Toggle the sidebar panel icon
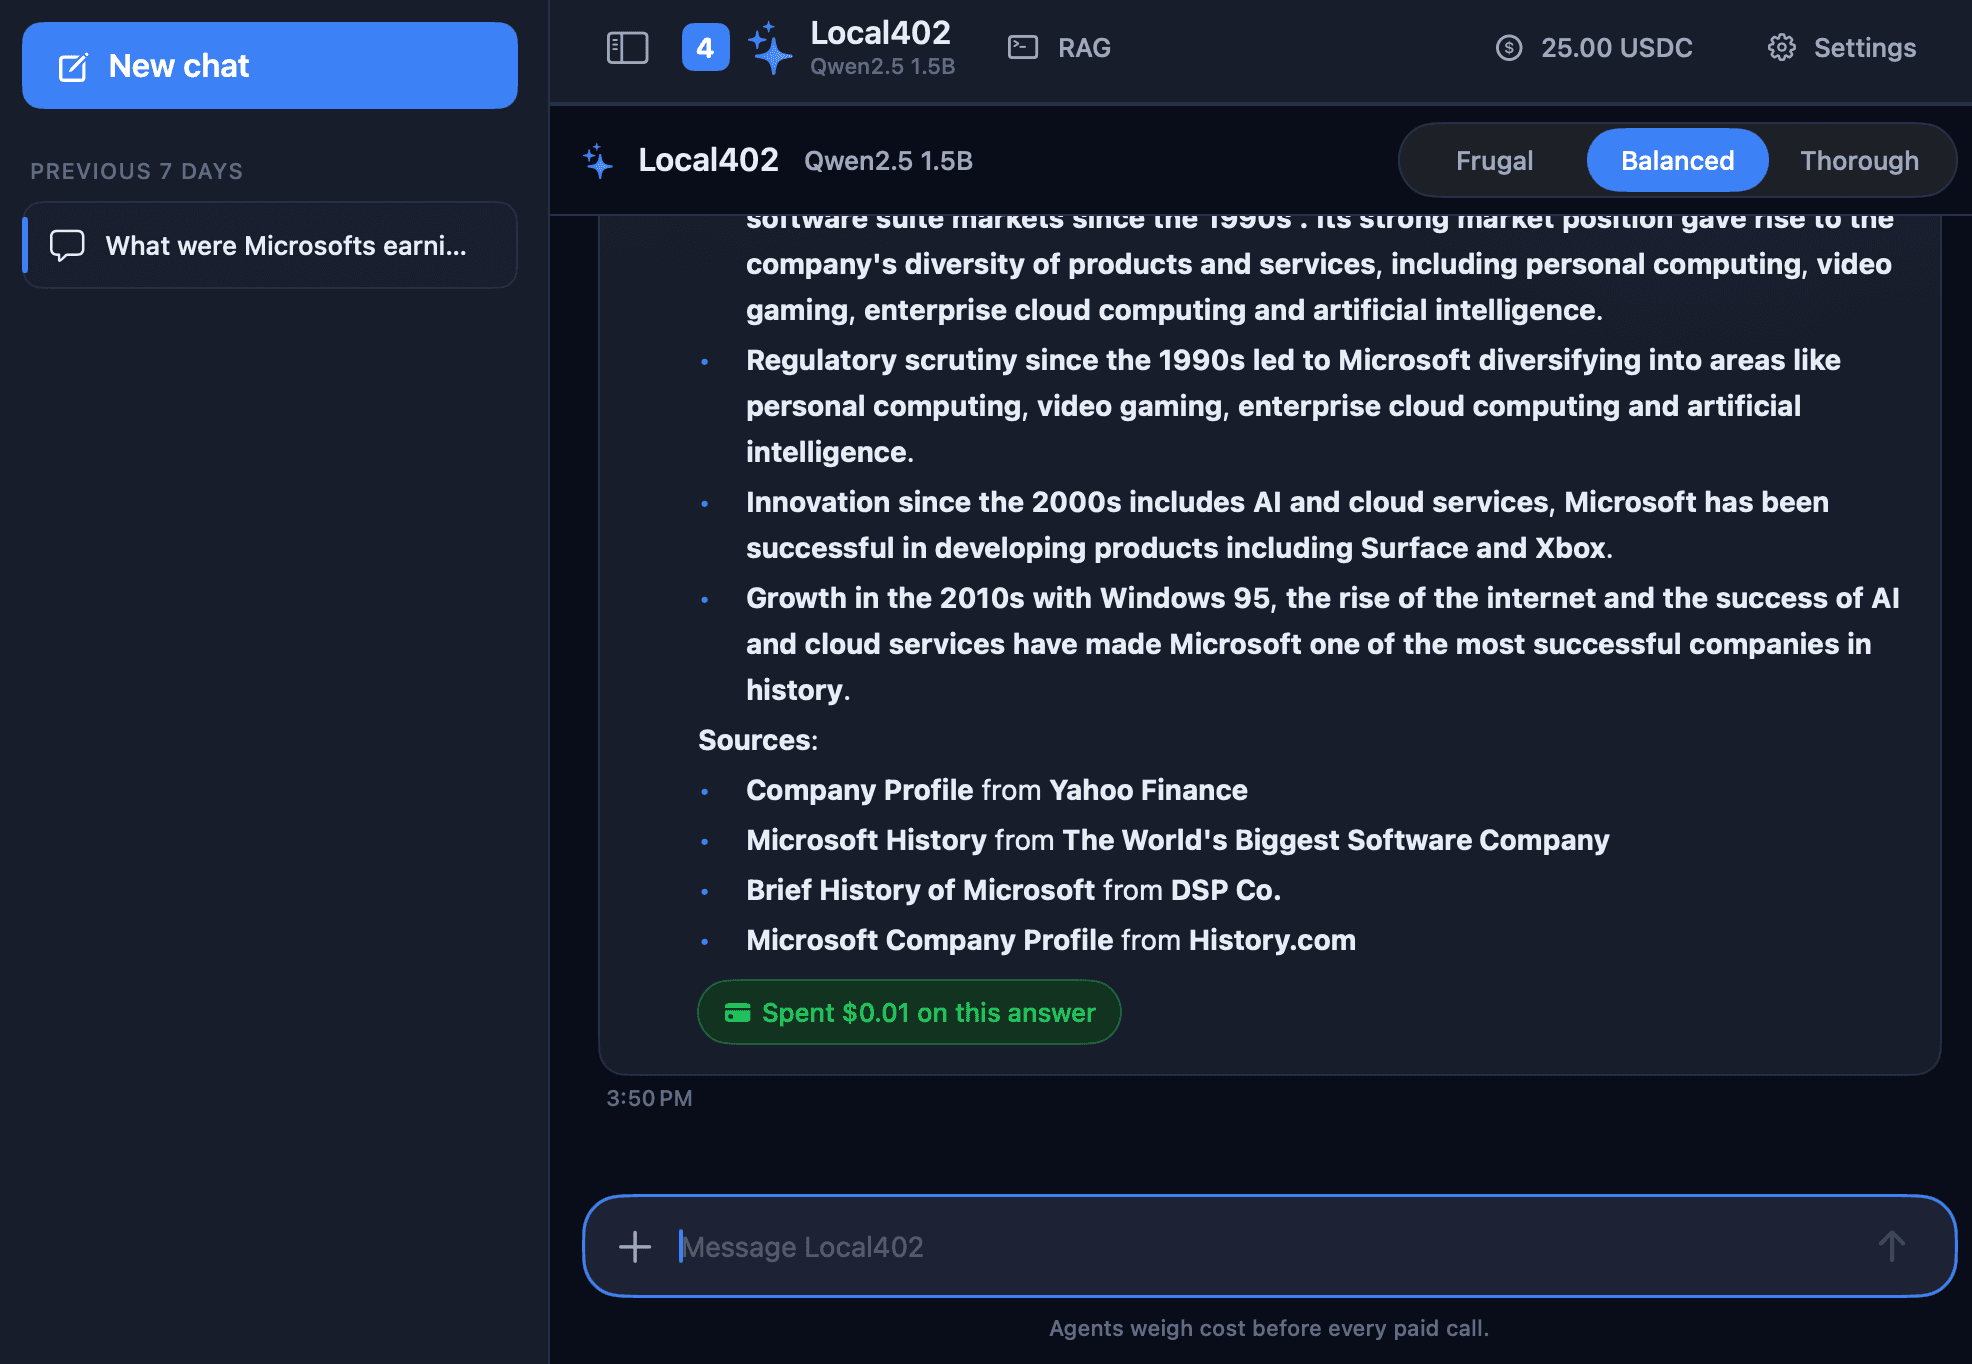 click(628, 48)
